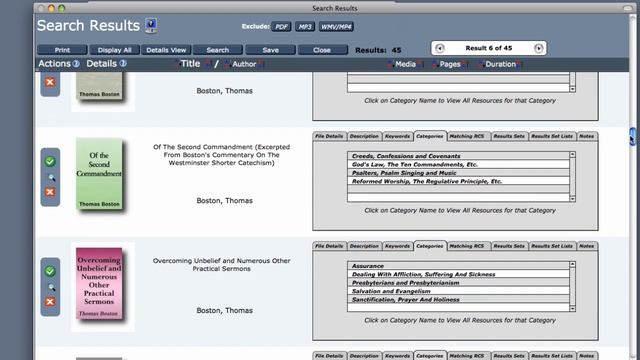640x360 pixels.
Task: Sort by the Duration column header
Action: tap(500, 64)
